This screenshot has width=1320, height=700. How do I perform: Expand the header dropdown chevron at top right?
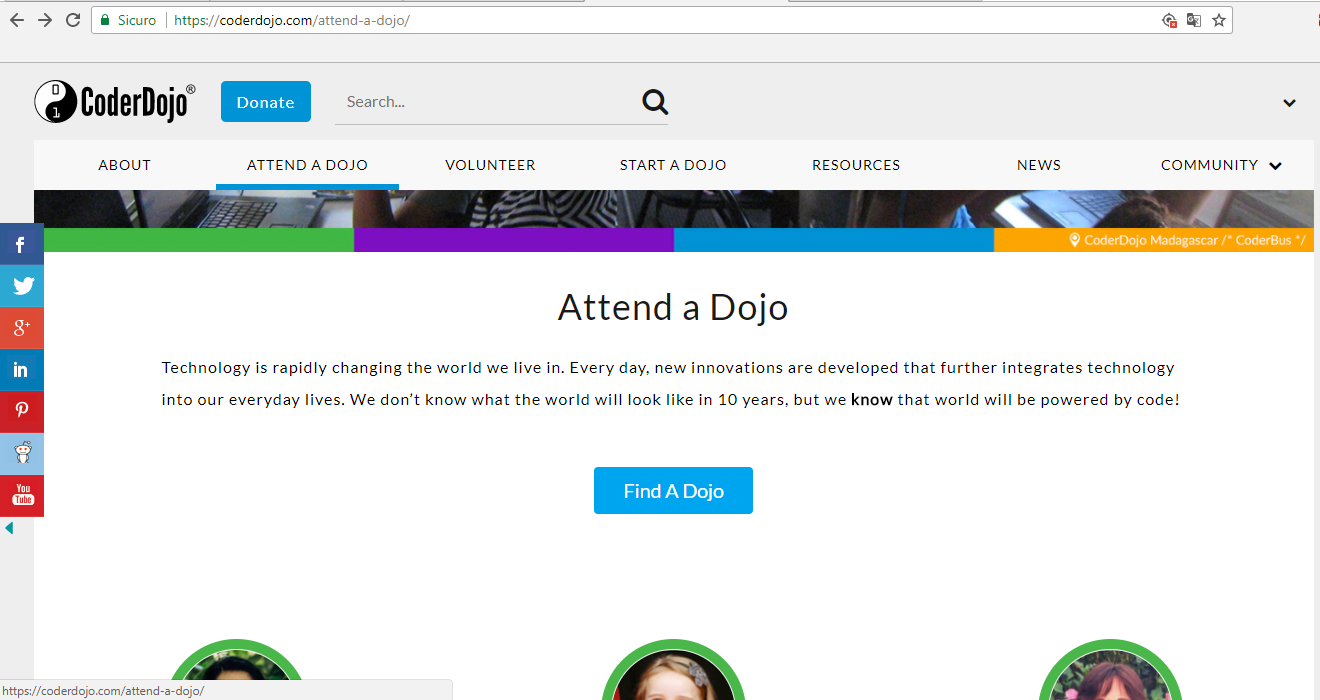1290,103
